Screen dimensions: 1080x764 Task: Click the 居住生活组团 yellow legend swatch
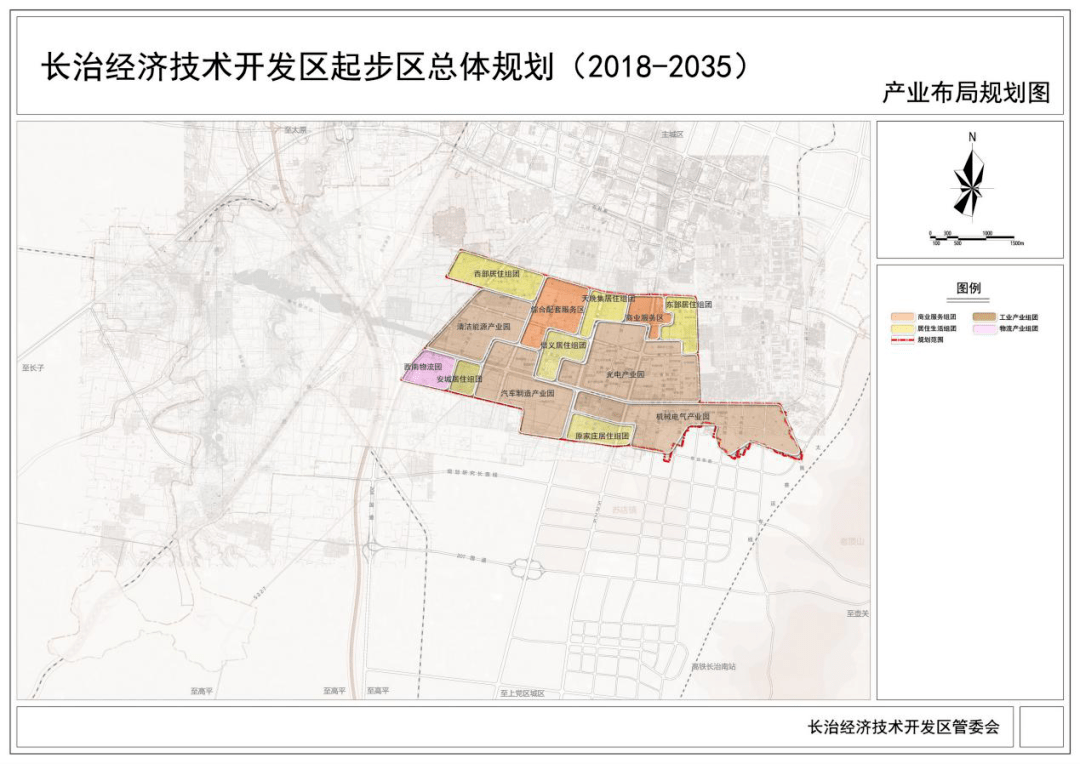(x=902, y=329)
